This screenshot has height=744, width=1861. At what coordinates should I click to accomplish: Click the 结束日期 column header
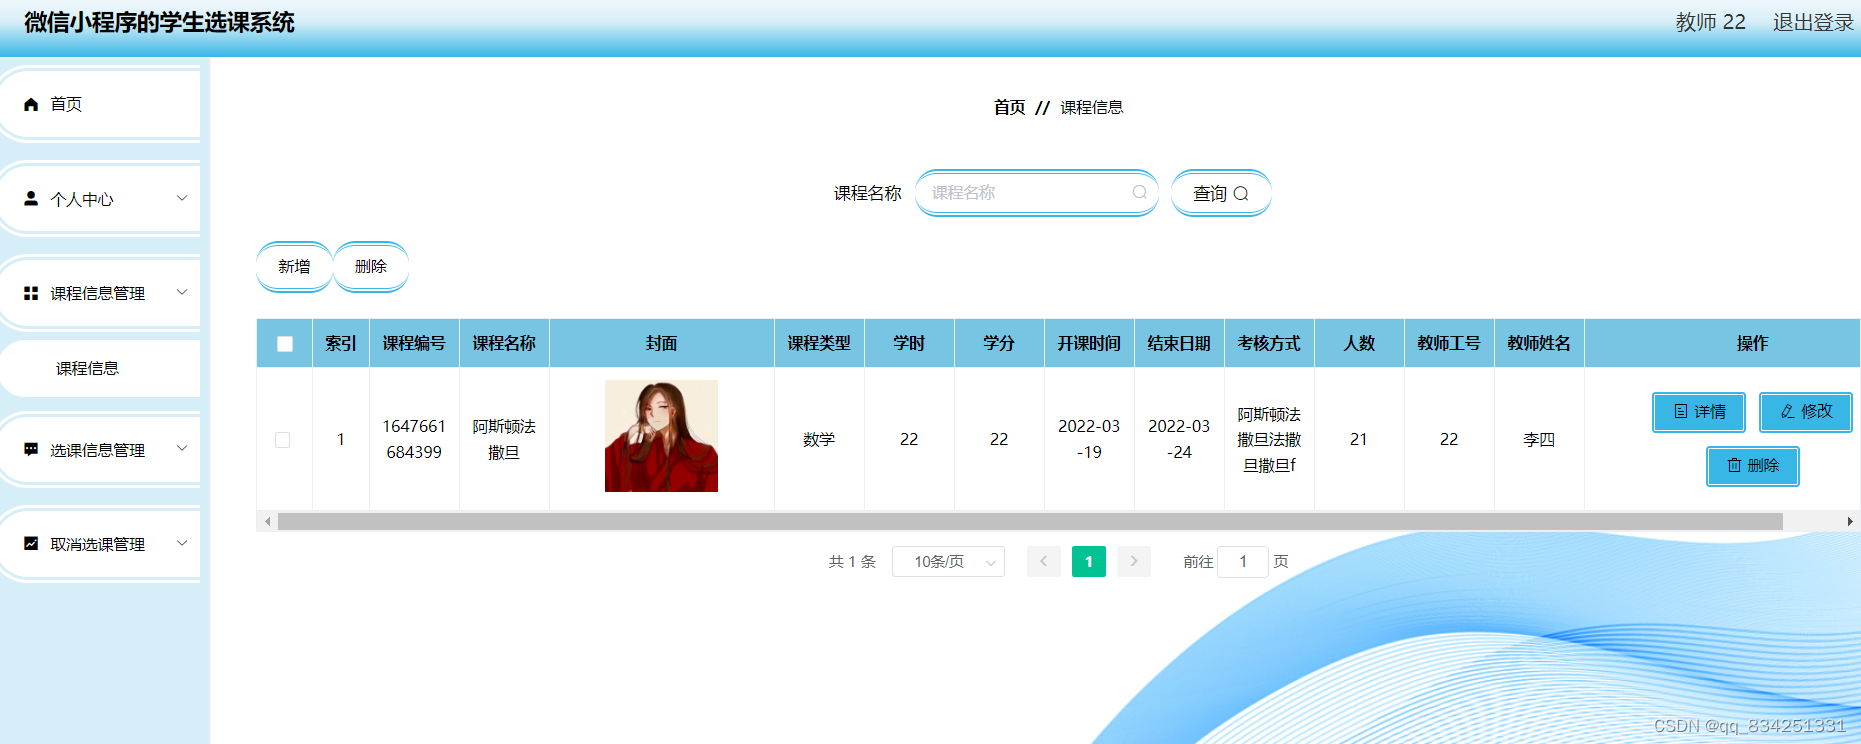point(1179,343)
